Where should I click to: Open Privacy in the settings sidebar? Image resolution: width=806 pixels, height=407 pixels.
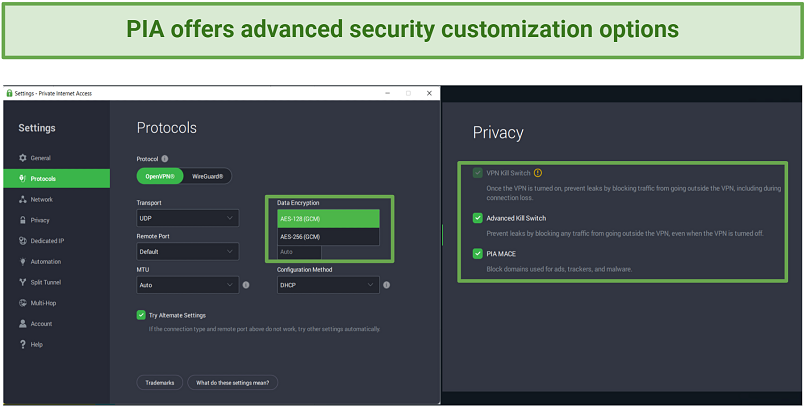[x=57, y=220]
